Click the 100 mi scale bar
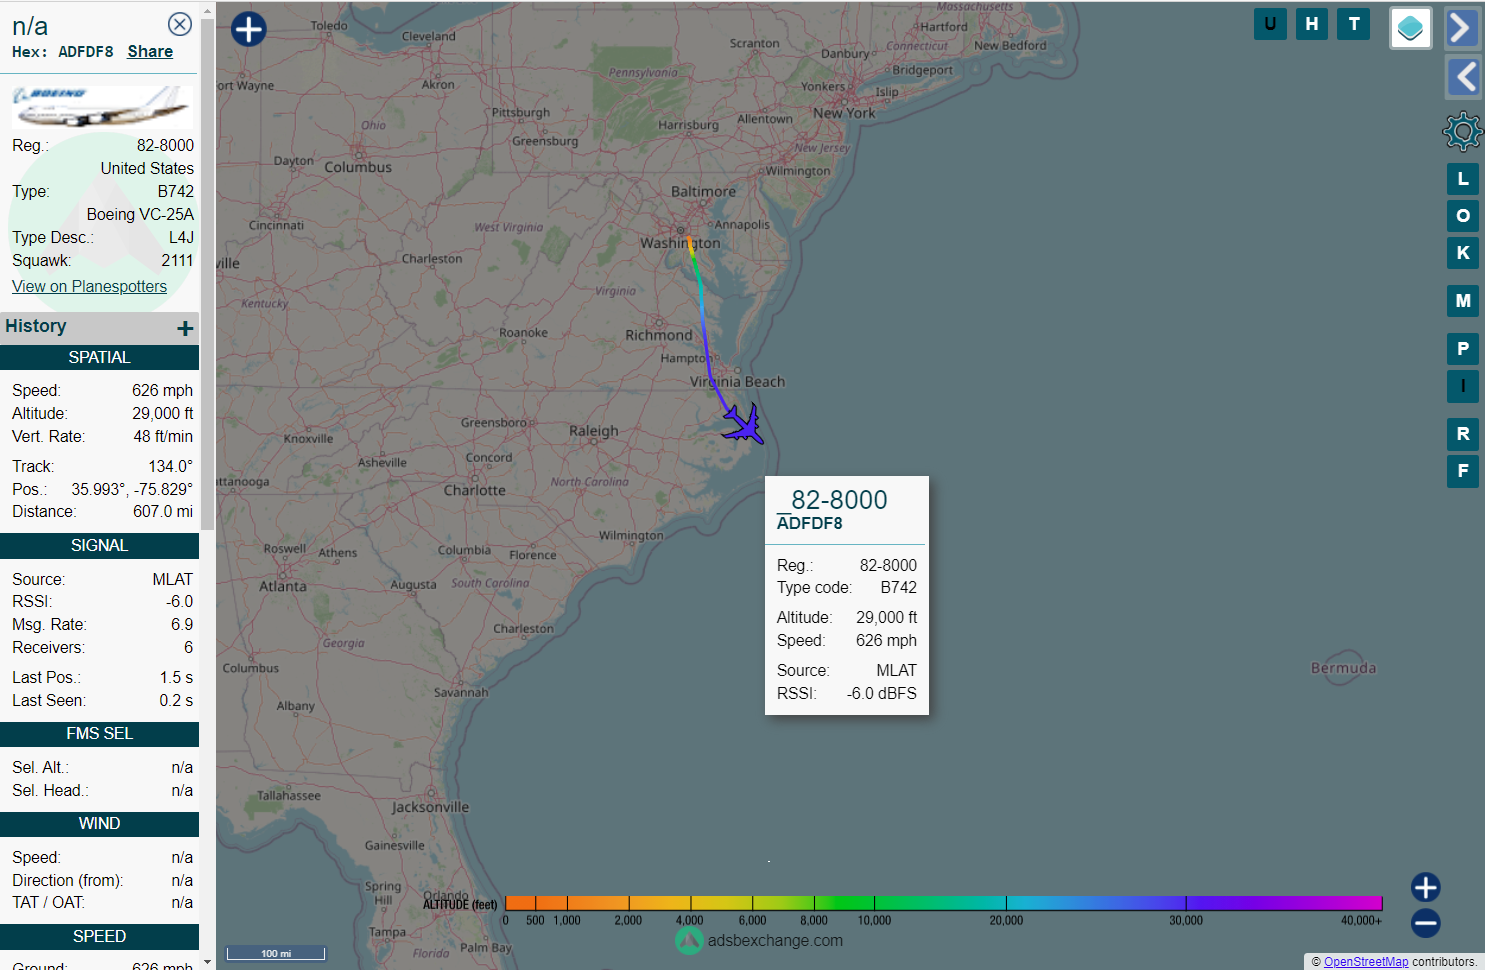Image resolution: width=1485 pixels, height=970 pixels. (x=276, y=953)
